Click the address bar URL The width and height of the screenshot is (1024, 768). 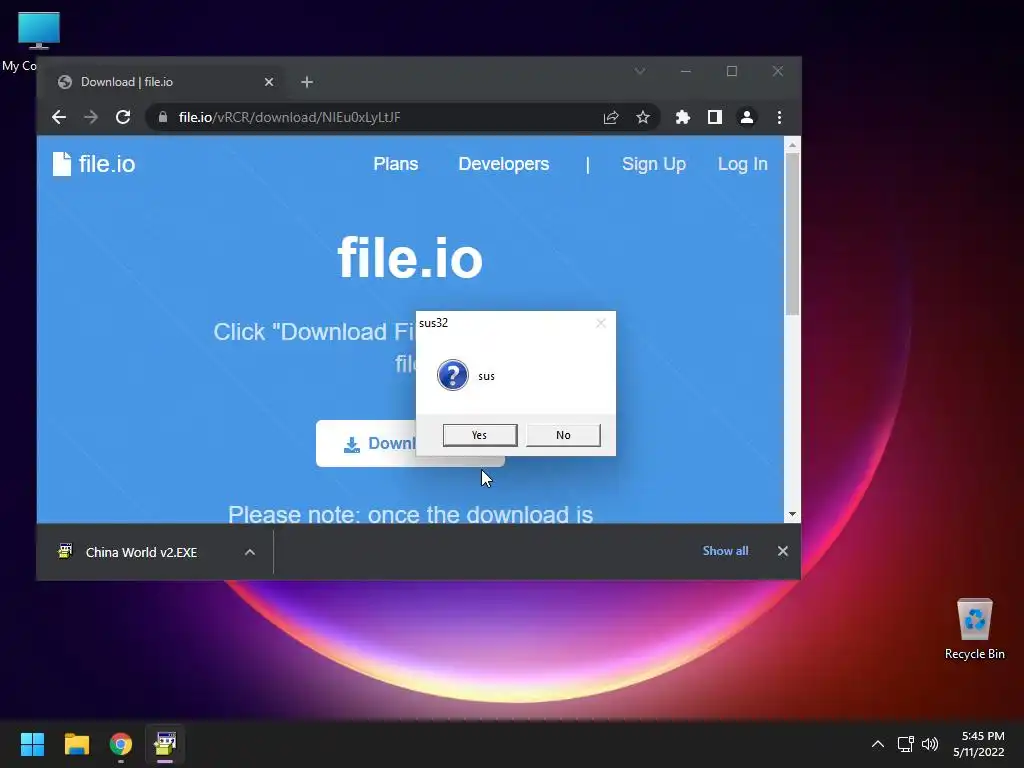pyautogui.click(x=289, y=118)
